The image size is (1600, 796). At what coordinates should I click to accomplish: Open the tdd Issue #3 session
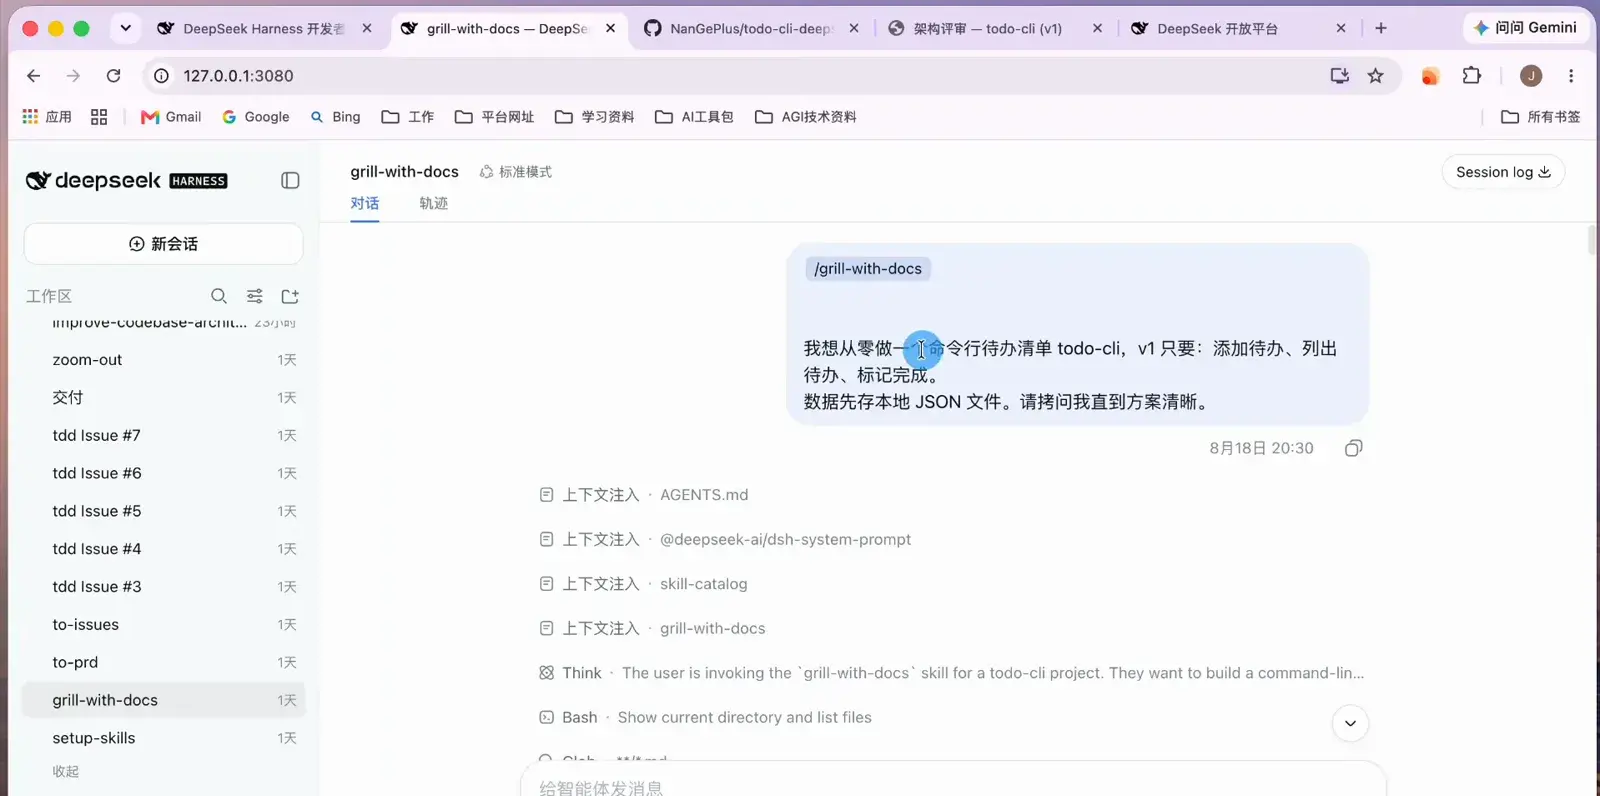163,587
